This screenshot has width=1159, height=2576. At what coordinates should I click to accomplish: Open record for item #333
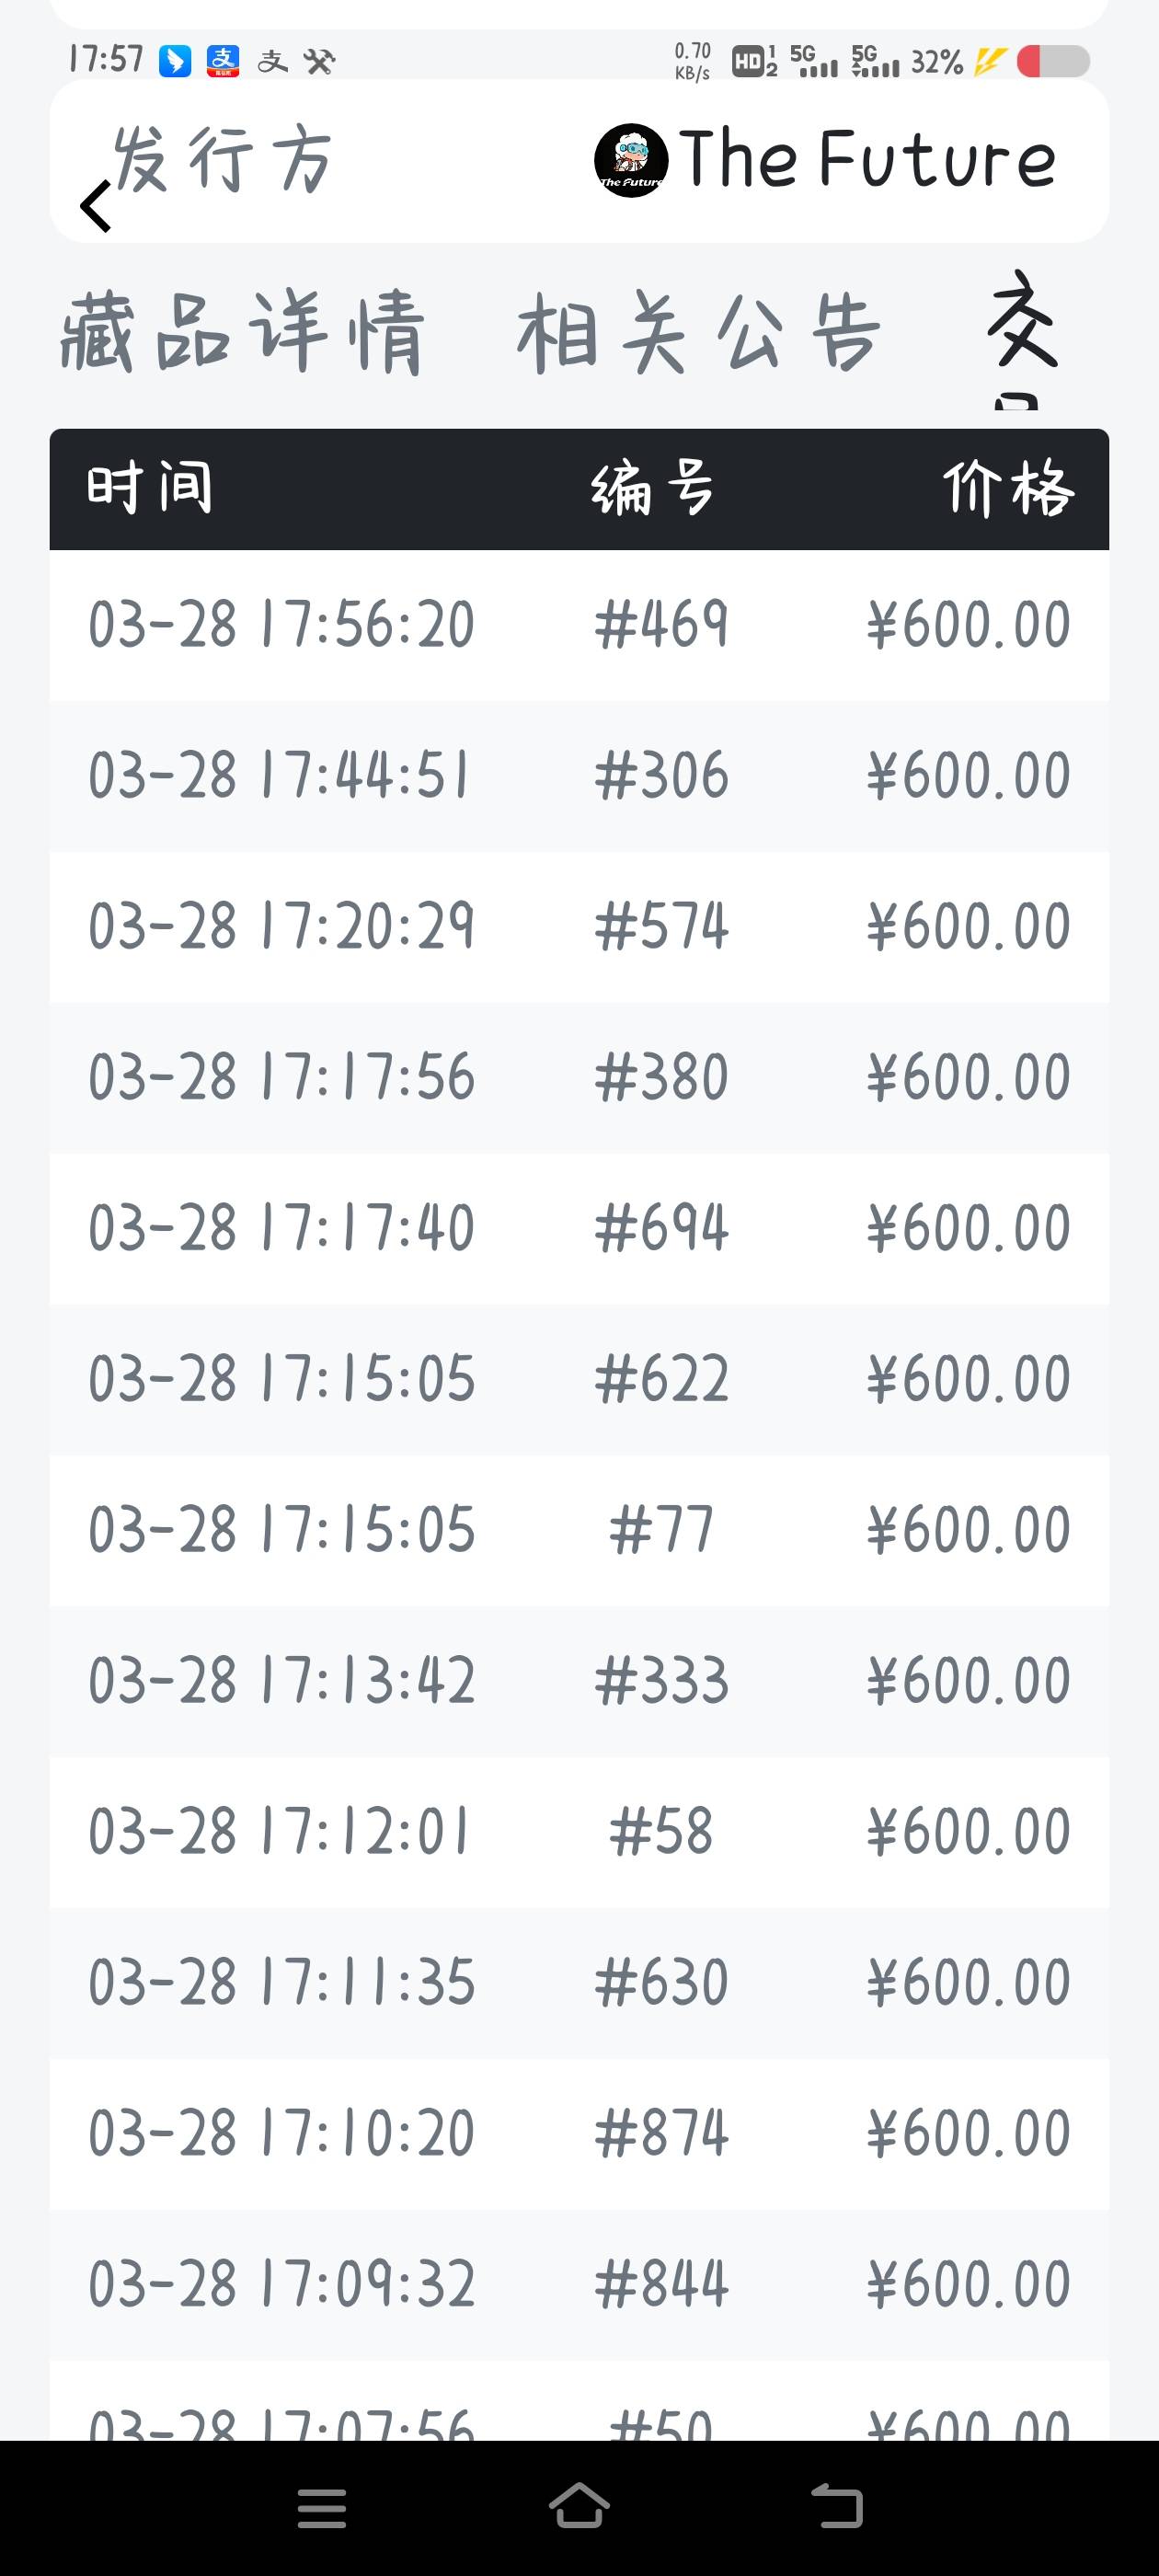click(579, 1680)
